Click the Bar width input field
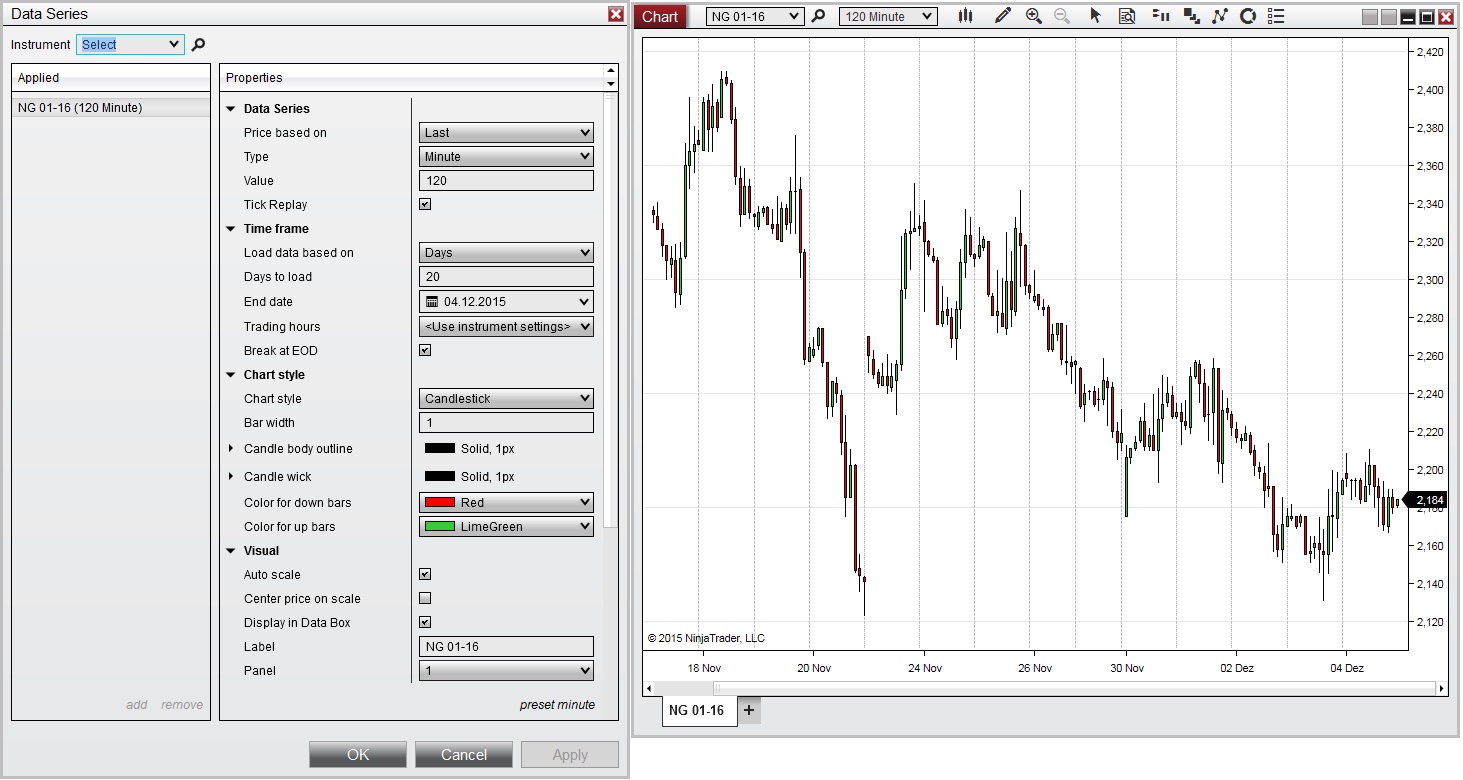Screen dimensions: 1463x780 pyautogui.click(x=506, y=423)
